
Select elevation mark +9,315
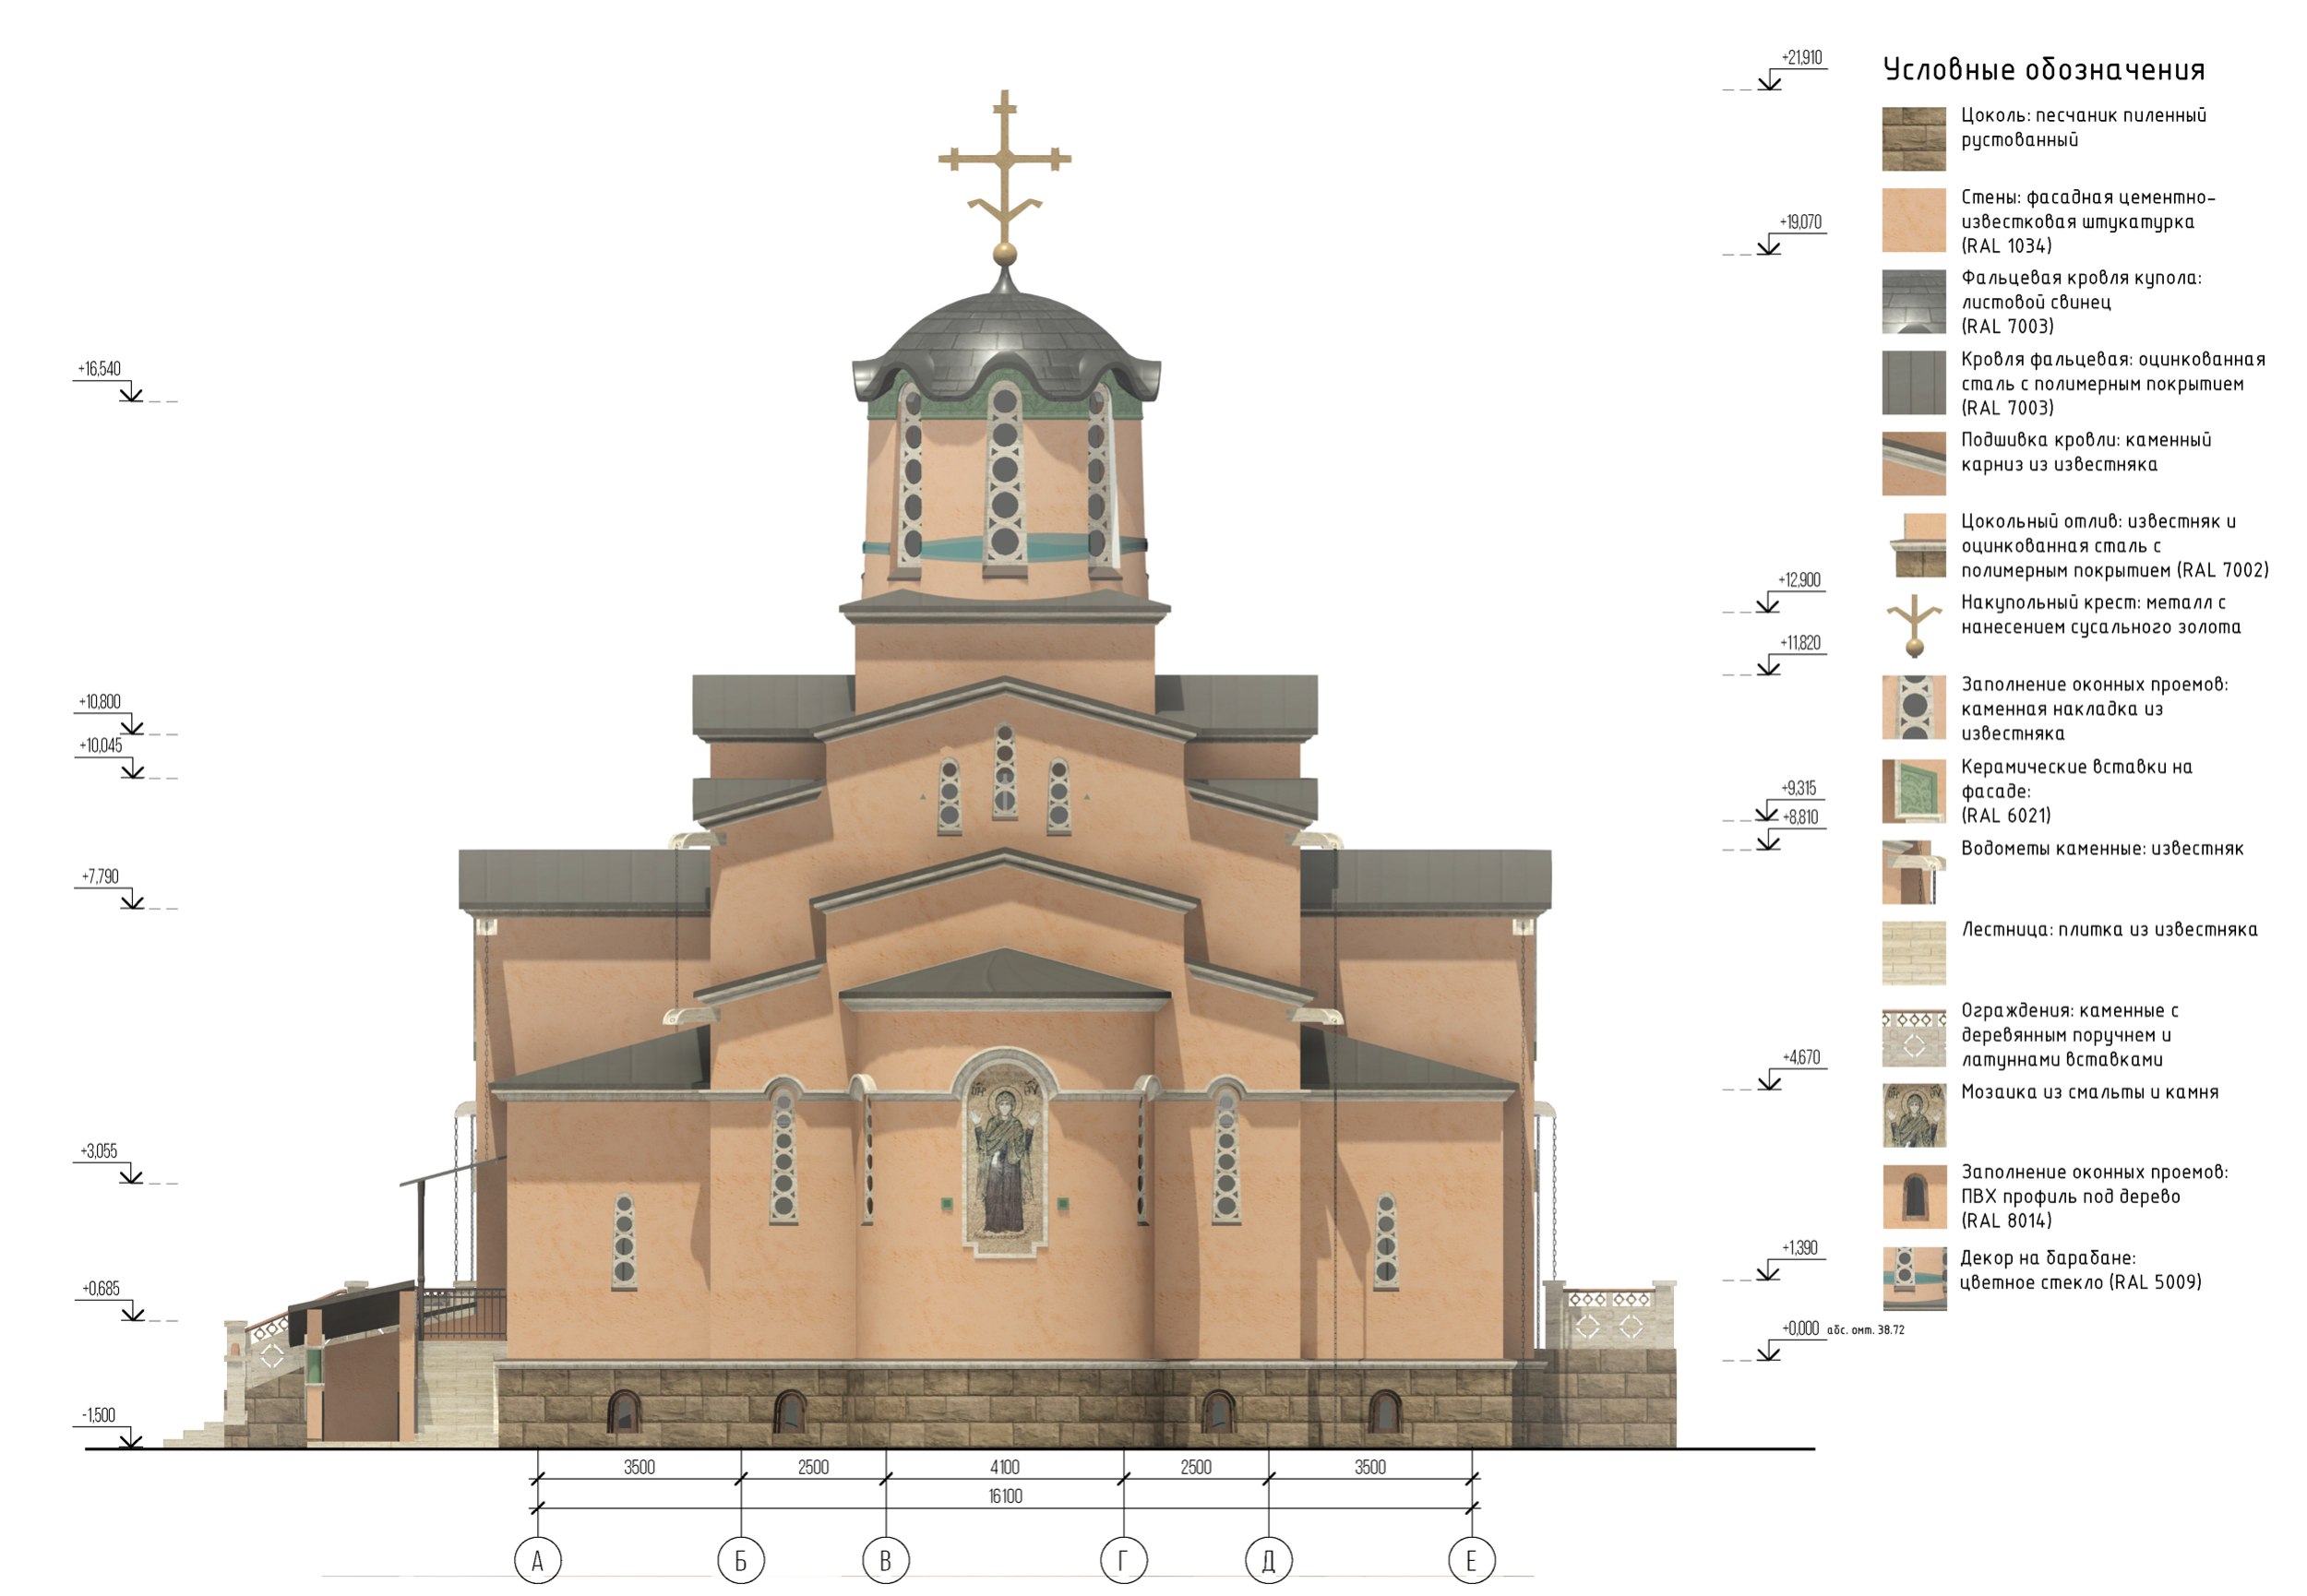1798,788
